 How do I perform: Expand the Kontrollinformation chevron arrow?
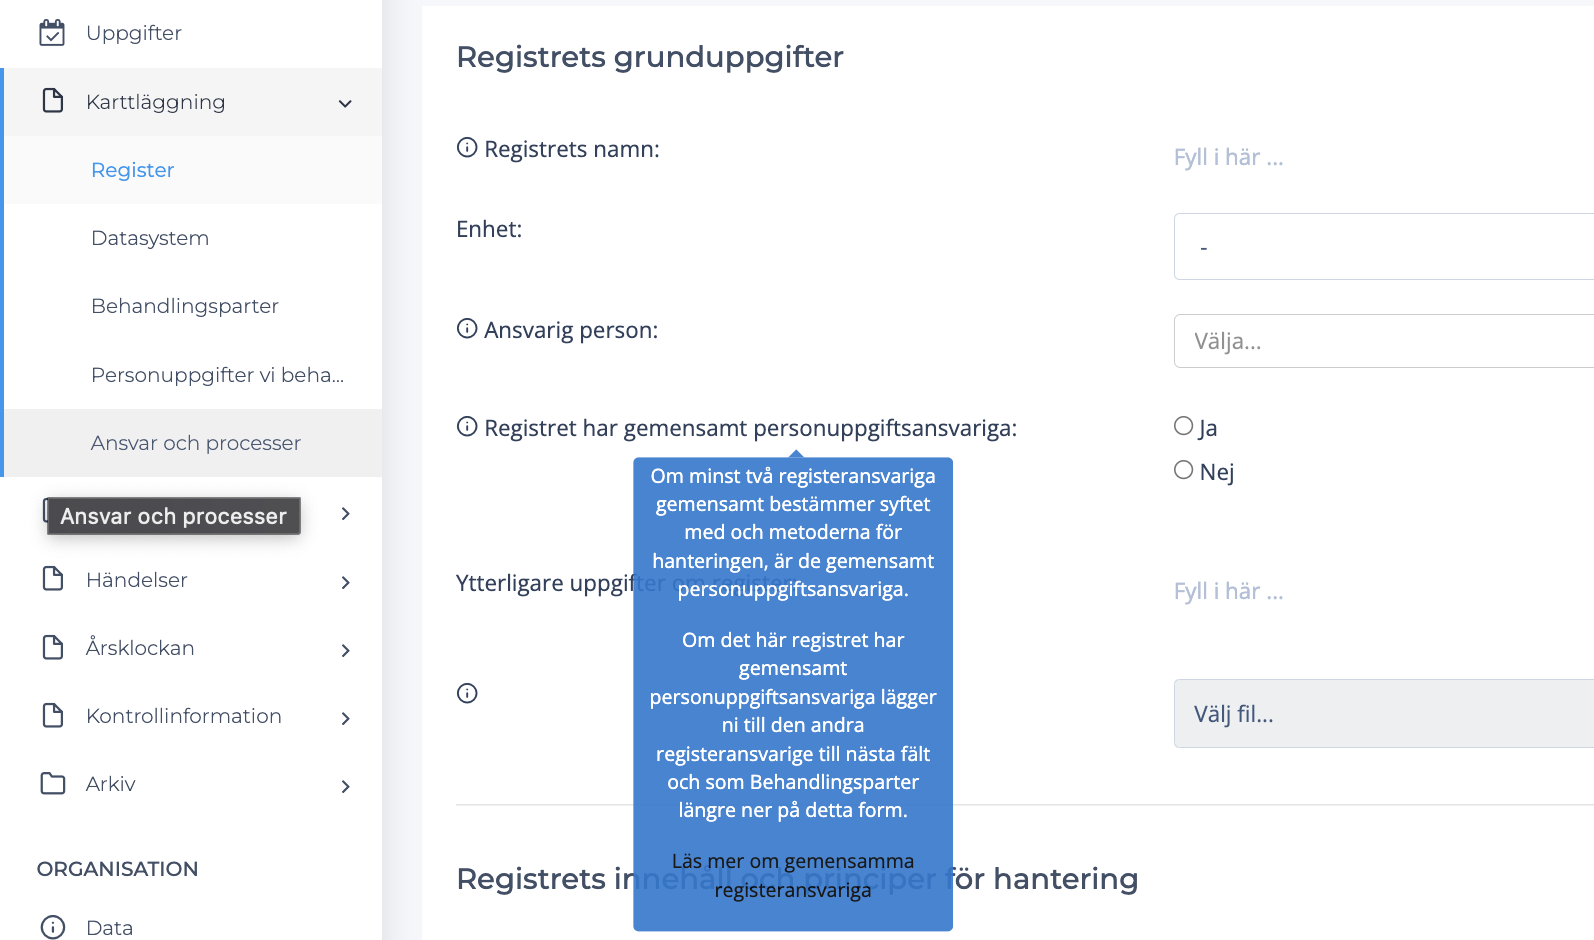(345, 718)
